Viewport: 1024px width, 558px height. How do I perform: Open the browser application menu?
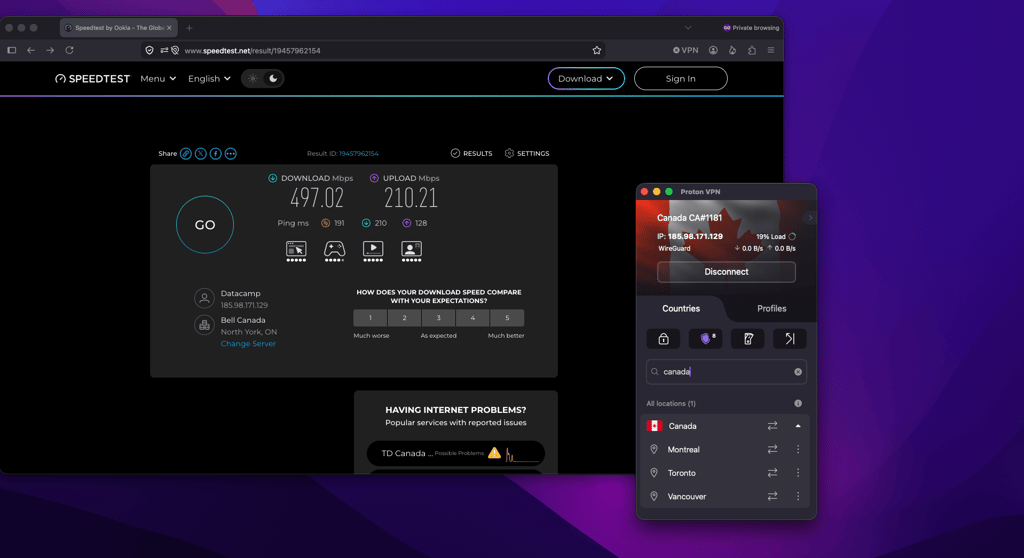(x=771, y=50)
